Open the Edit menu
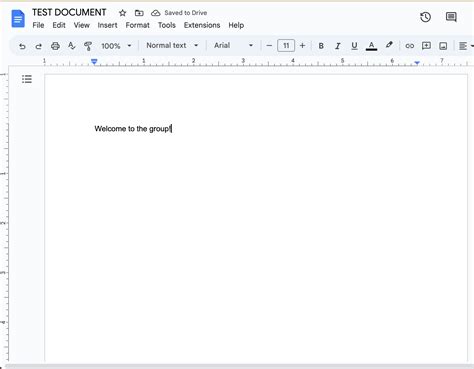This screenshot has height=369, width=474. (x=59, y=25)
